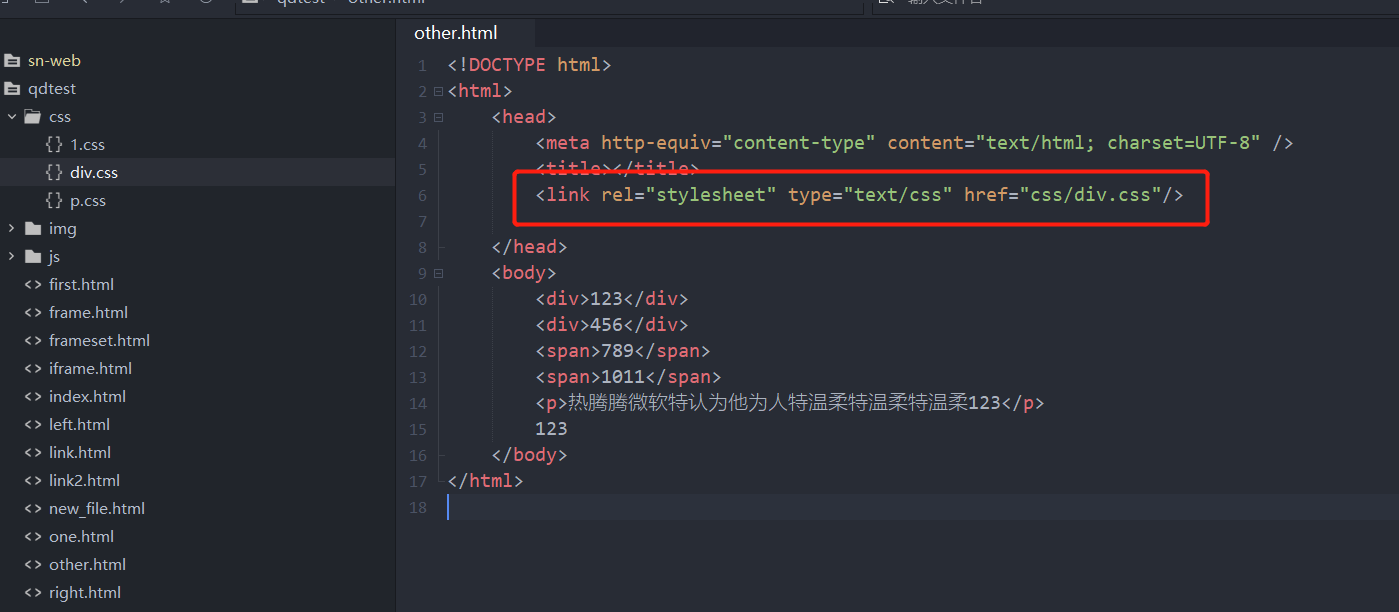
Task: Open iframe.html from the file tree
Action: pos(90,368)
